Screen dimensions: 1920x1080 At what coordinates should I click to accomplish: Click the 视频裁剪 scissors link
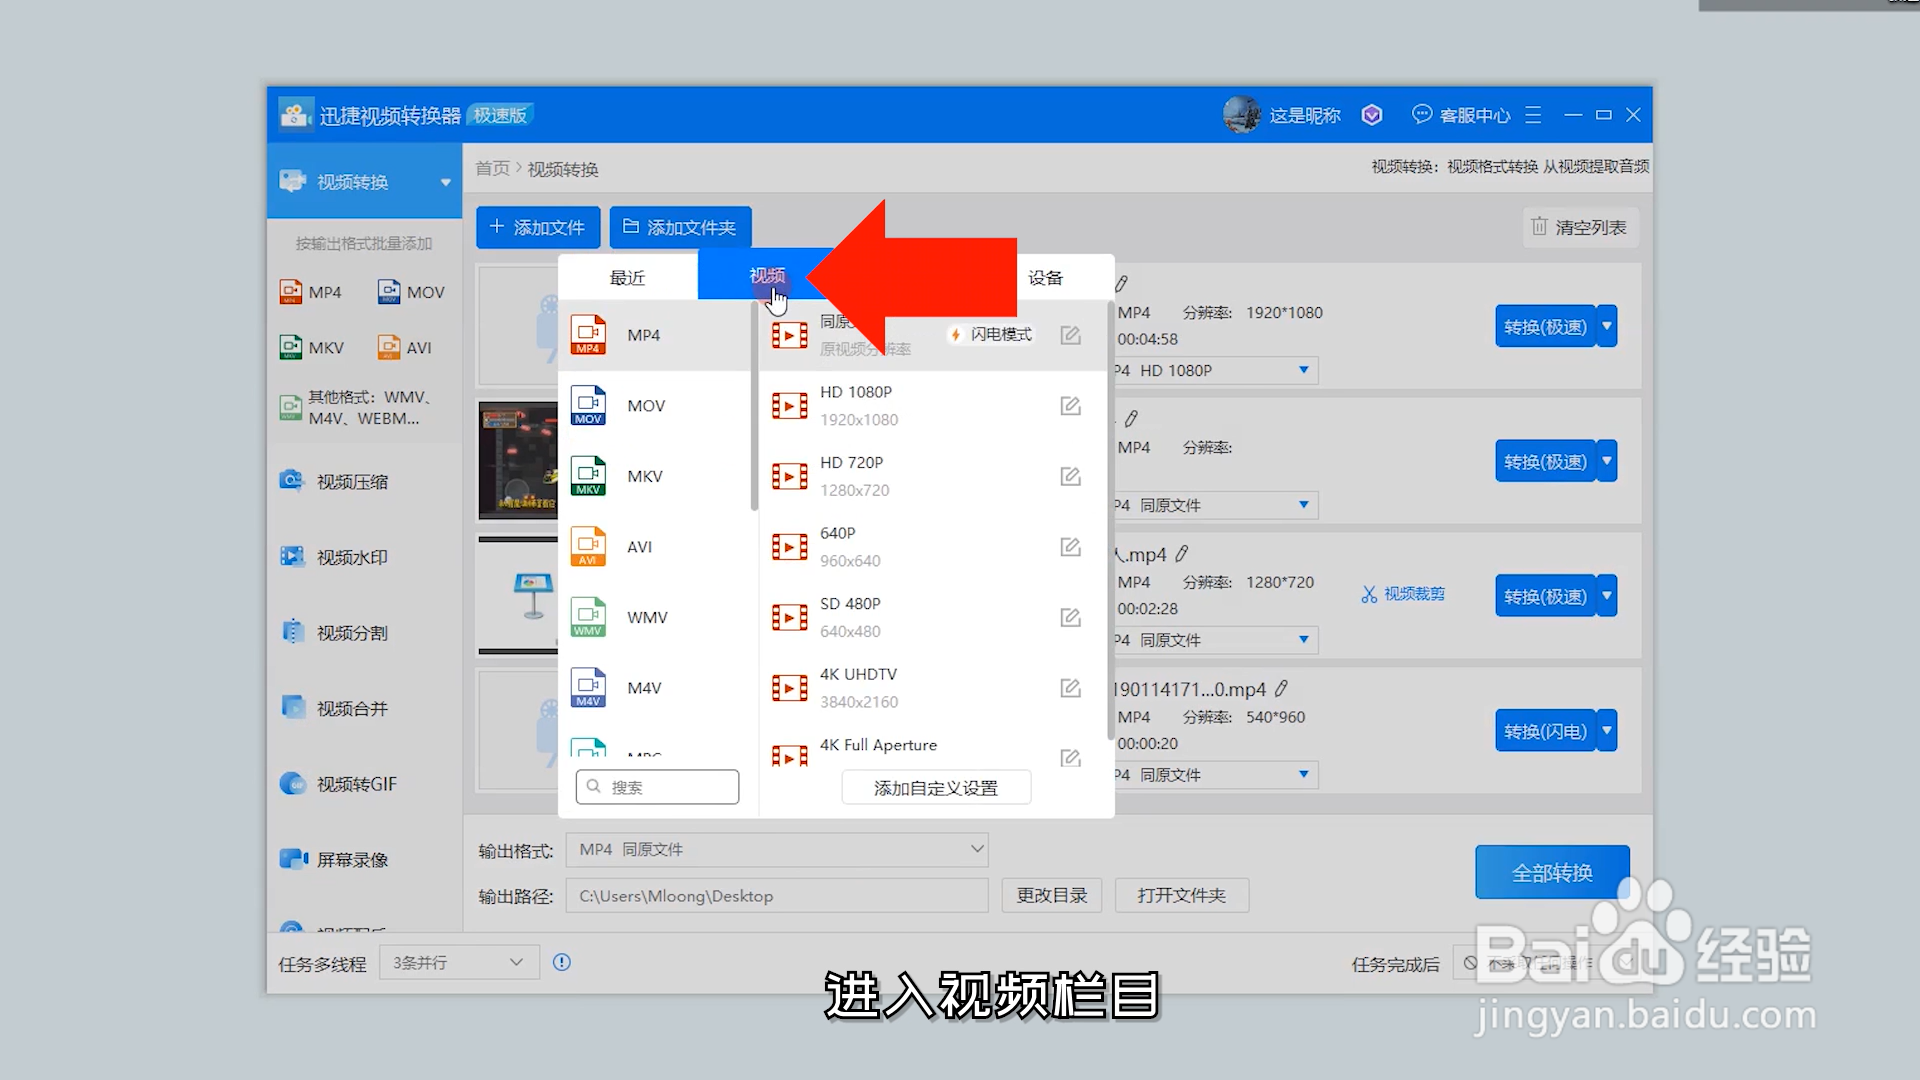point(1403,594)
